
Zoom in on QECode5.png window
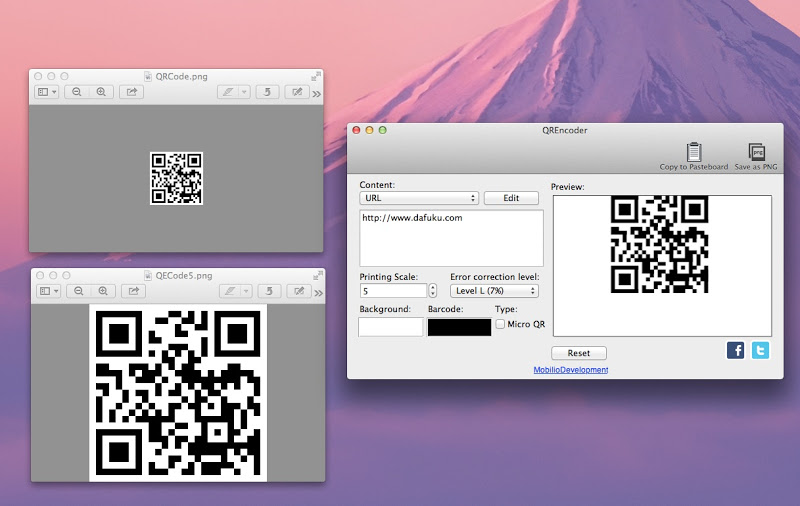pos(103,291)
